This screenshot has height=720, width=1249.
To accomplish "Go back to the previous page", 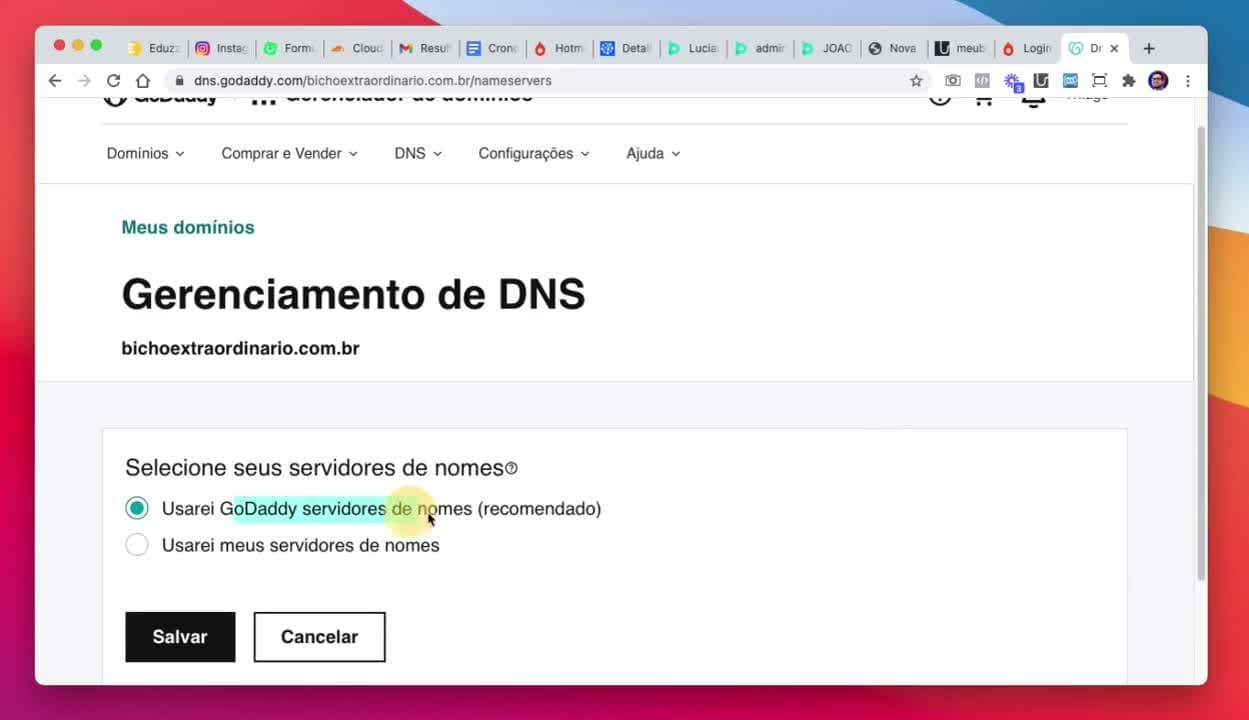I will (55, 81).
